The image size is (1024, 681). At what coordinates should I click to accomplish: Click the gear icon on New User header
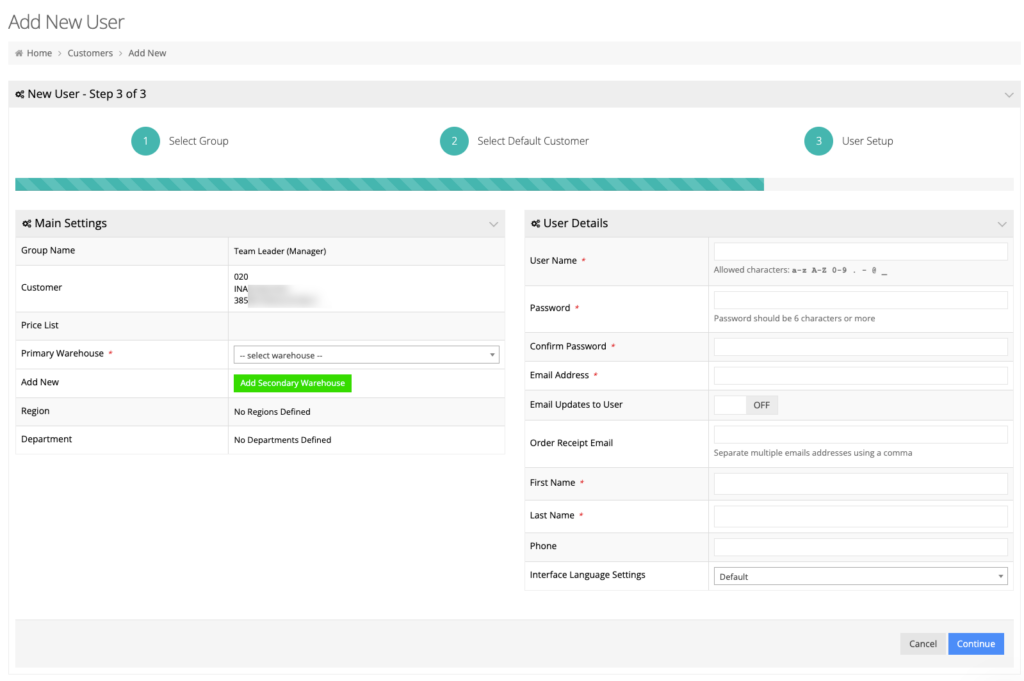19,93
